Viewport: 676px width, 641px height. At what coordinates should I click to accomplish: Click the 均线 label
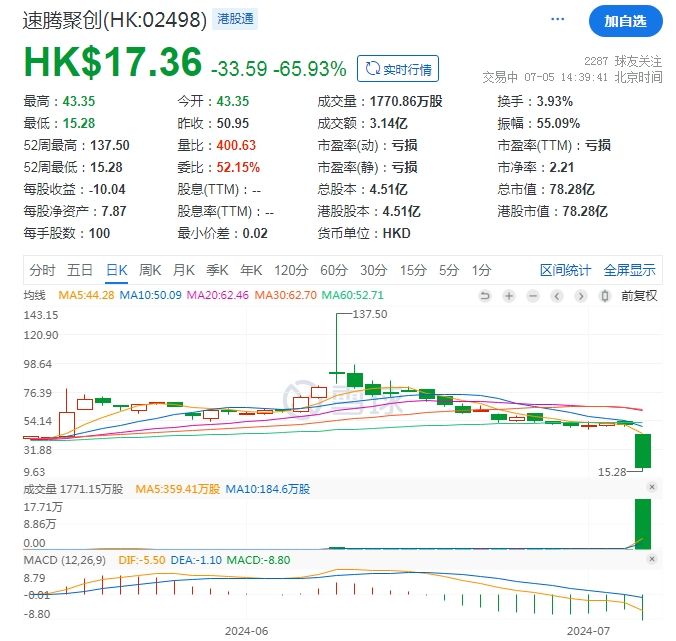coord(34,295)
